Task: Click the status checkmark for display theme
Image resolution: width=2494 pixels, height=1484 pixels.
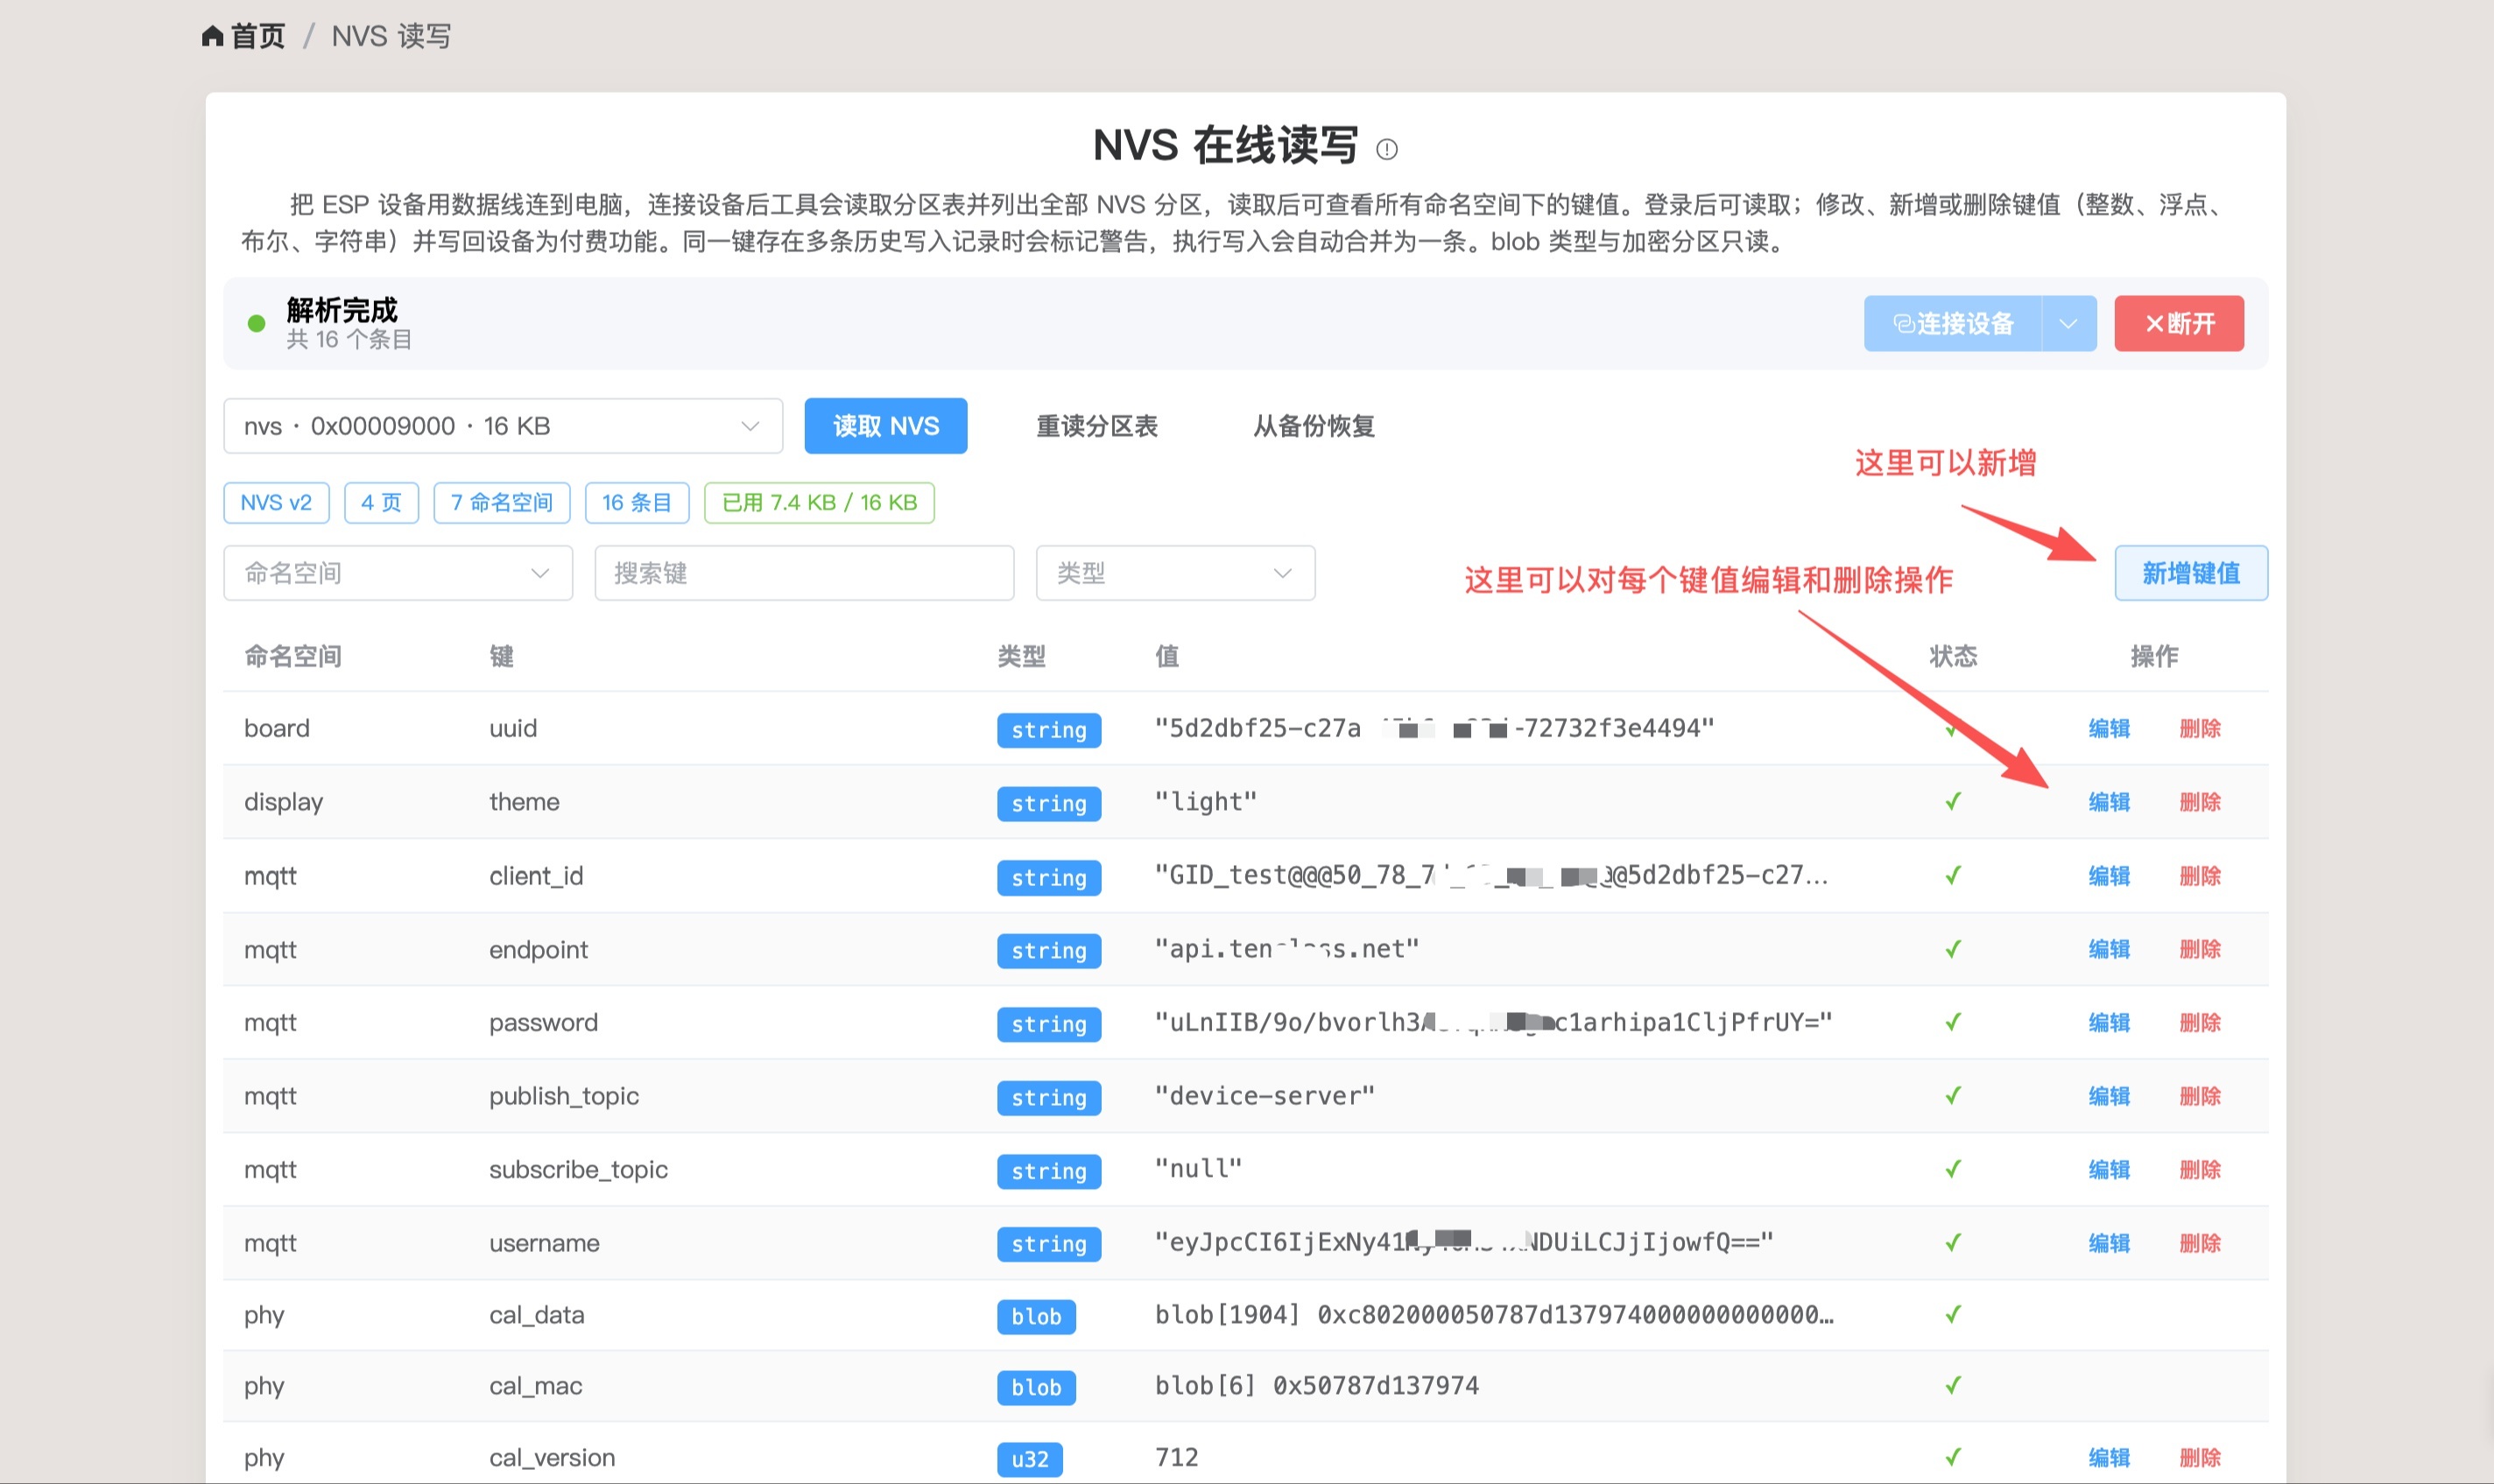Action: tap(1953, 802)
